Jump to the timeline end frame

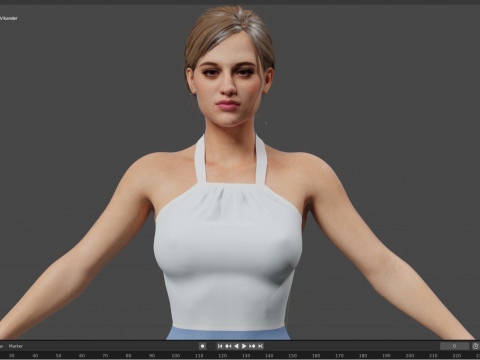(x=260, y=346)
